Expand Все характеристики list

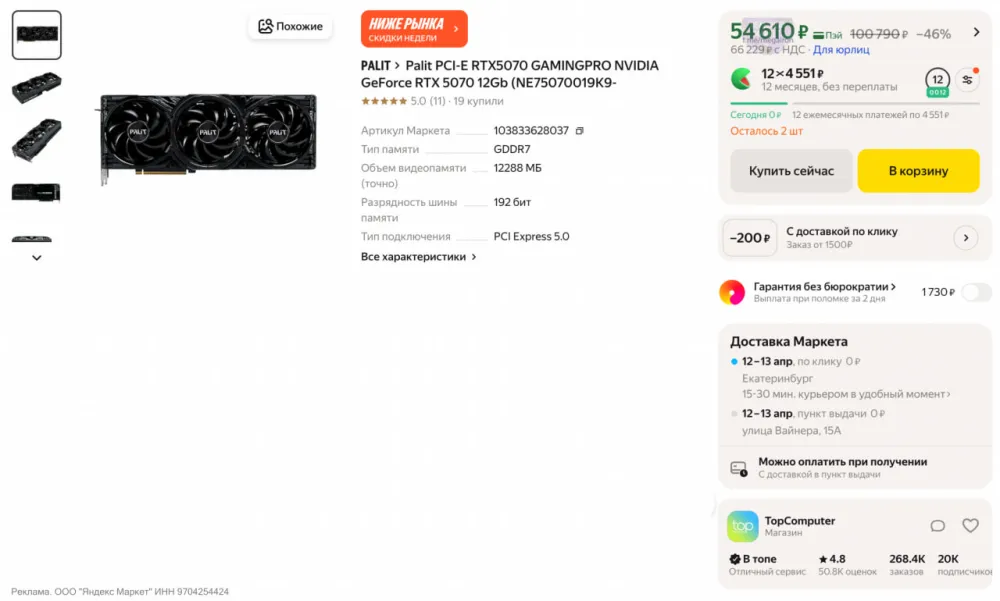click(x=418, y=257)
